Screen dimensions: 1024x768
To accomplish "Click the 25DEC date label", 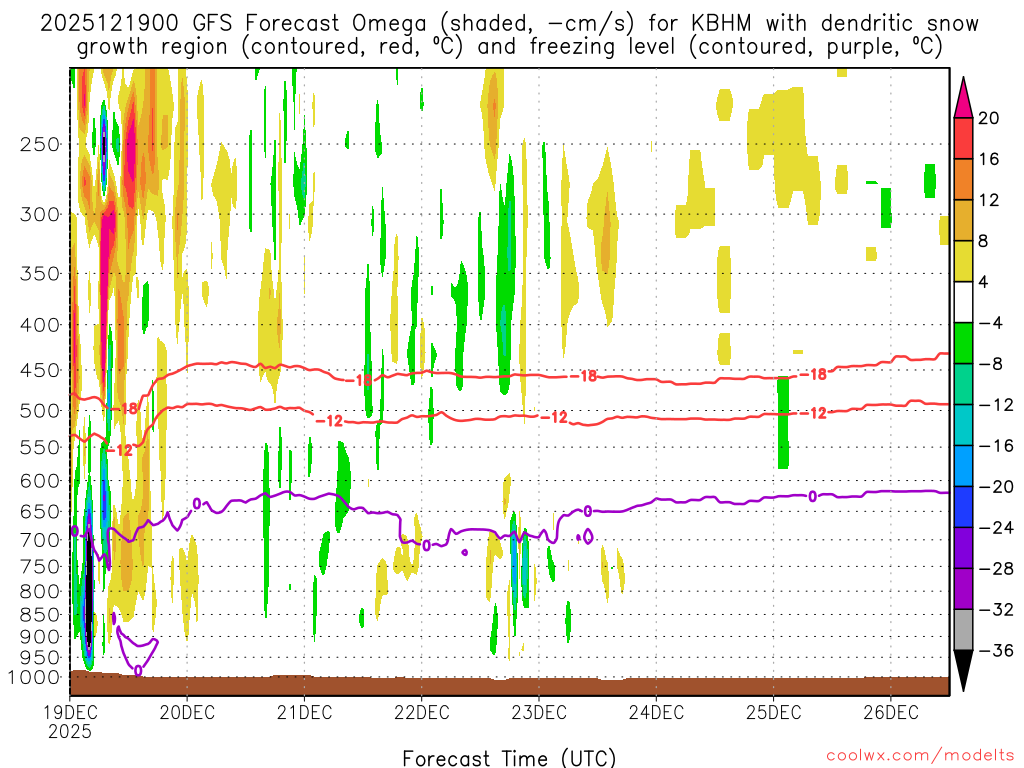I will pyautogui.click(x=773, y=712).
